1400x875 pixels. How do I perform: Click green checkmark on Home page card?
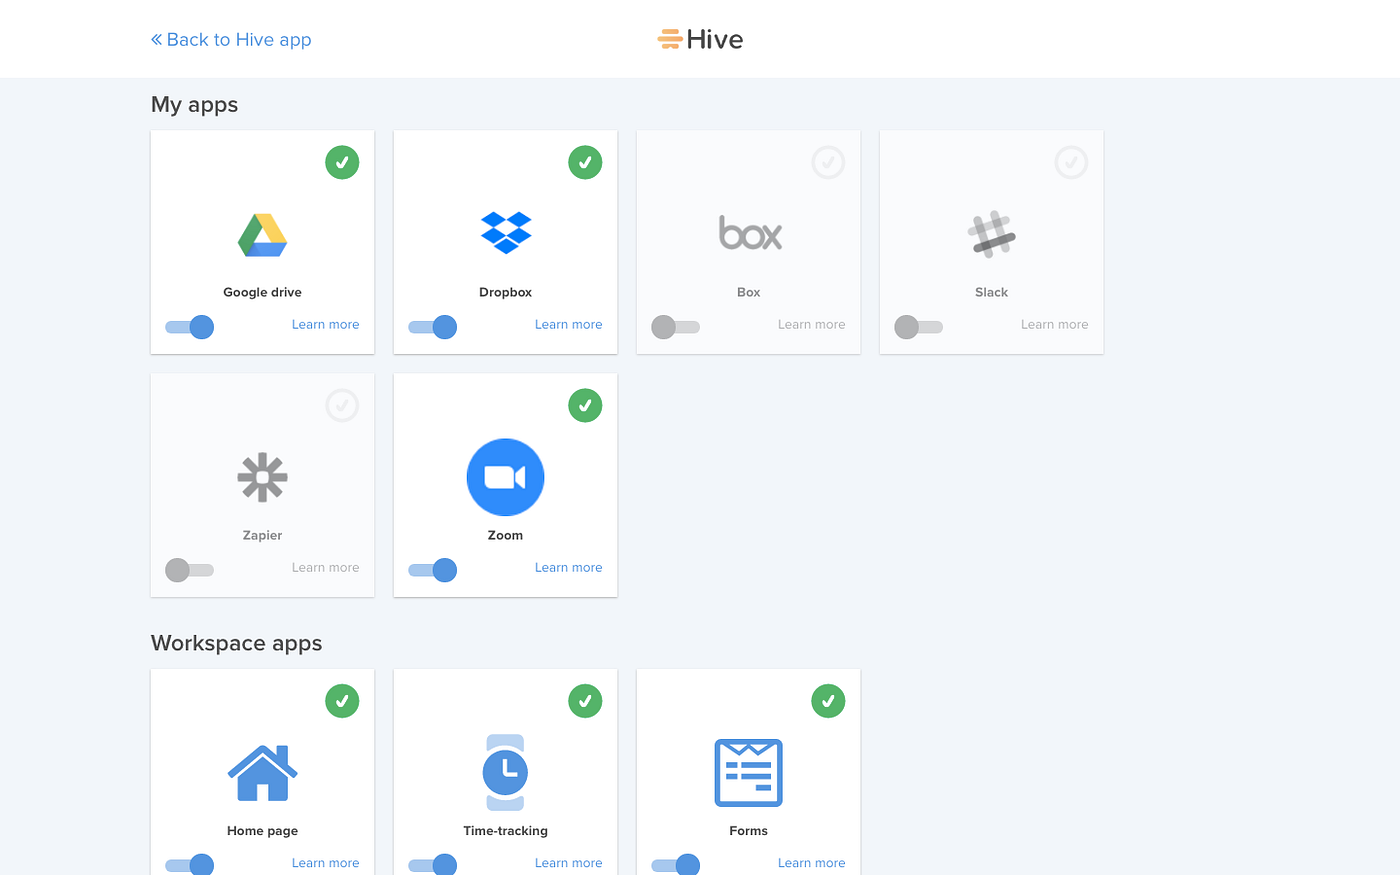pos(342,701)
